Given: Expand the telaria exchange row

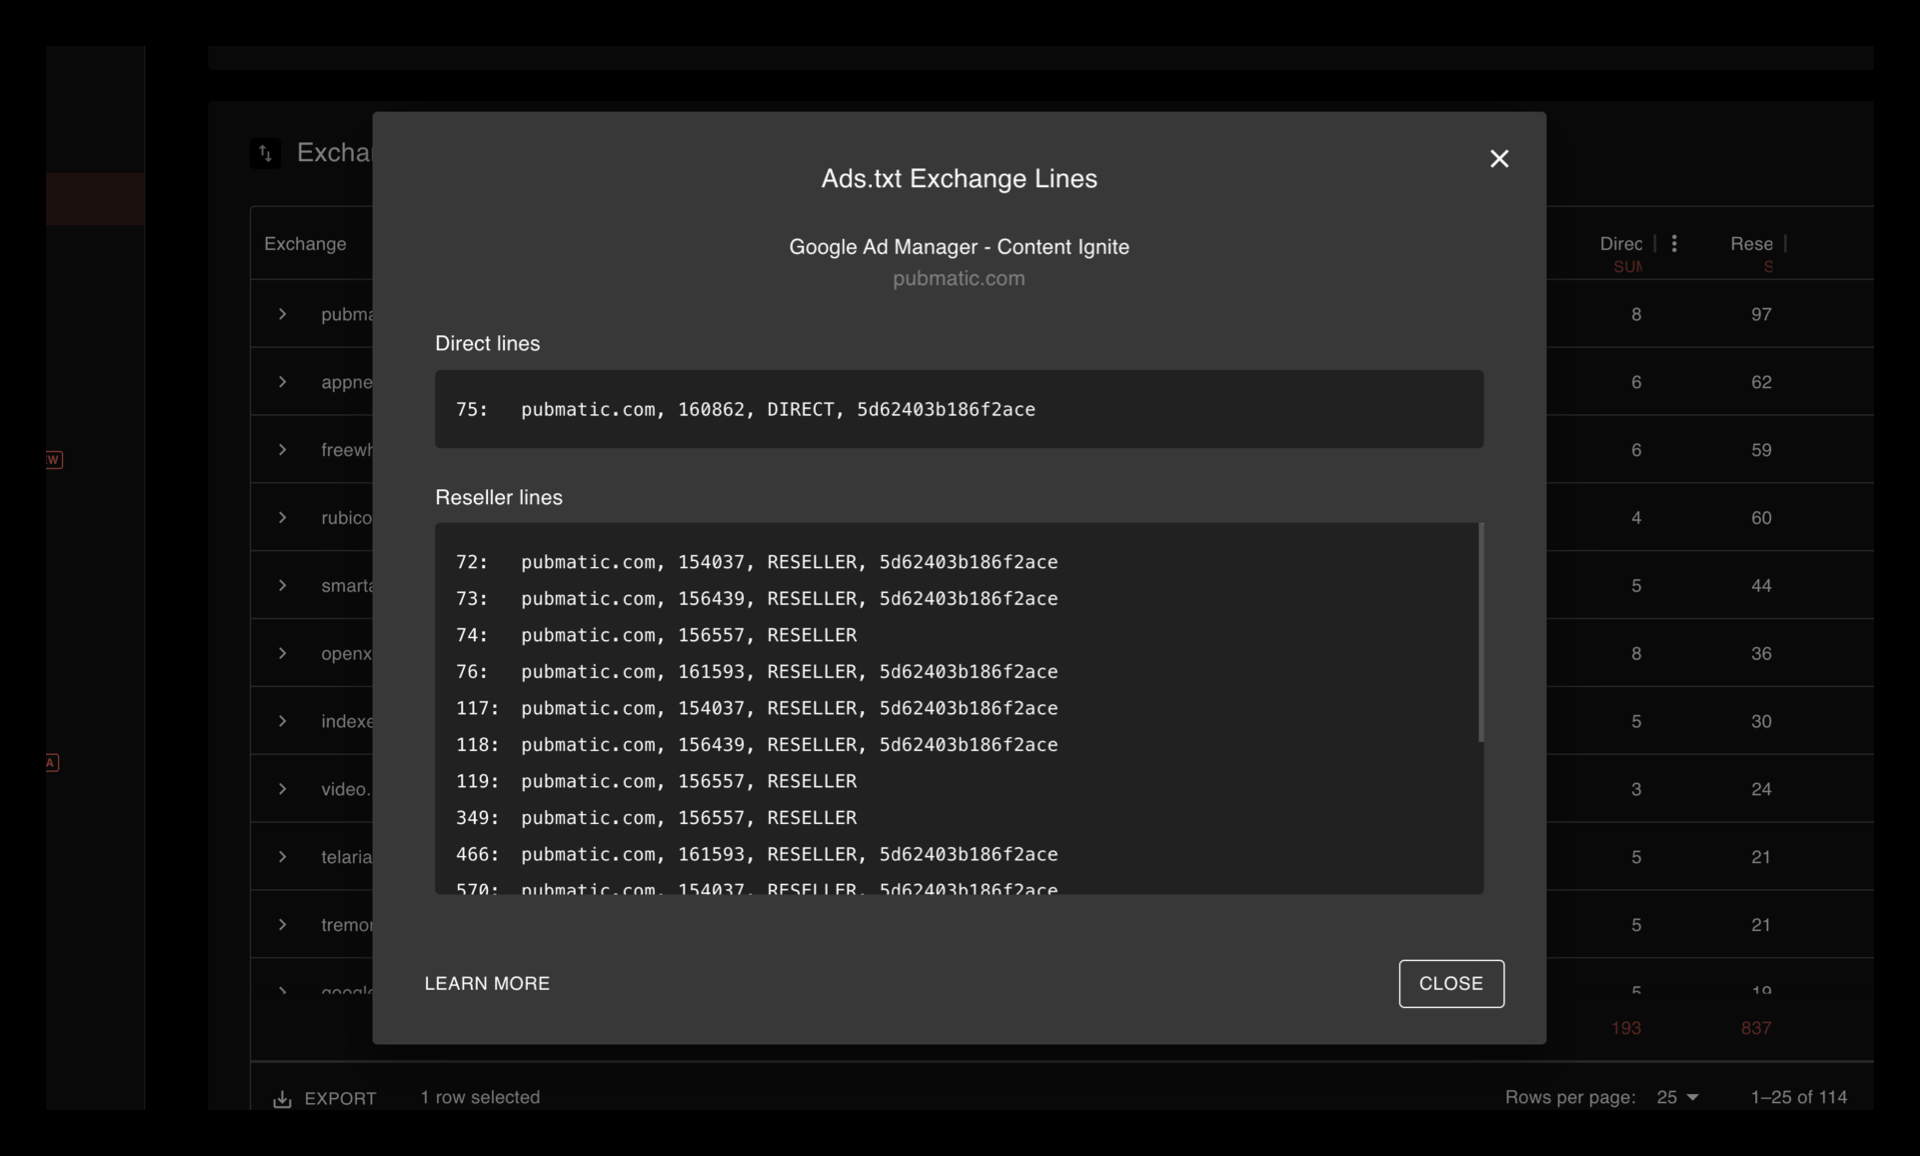Looking at the screenshot, I should (282, 857).
